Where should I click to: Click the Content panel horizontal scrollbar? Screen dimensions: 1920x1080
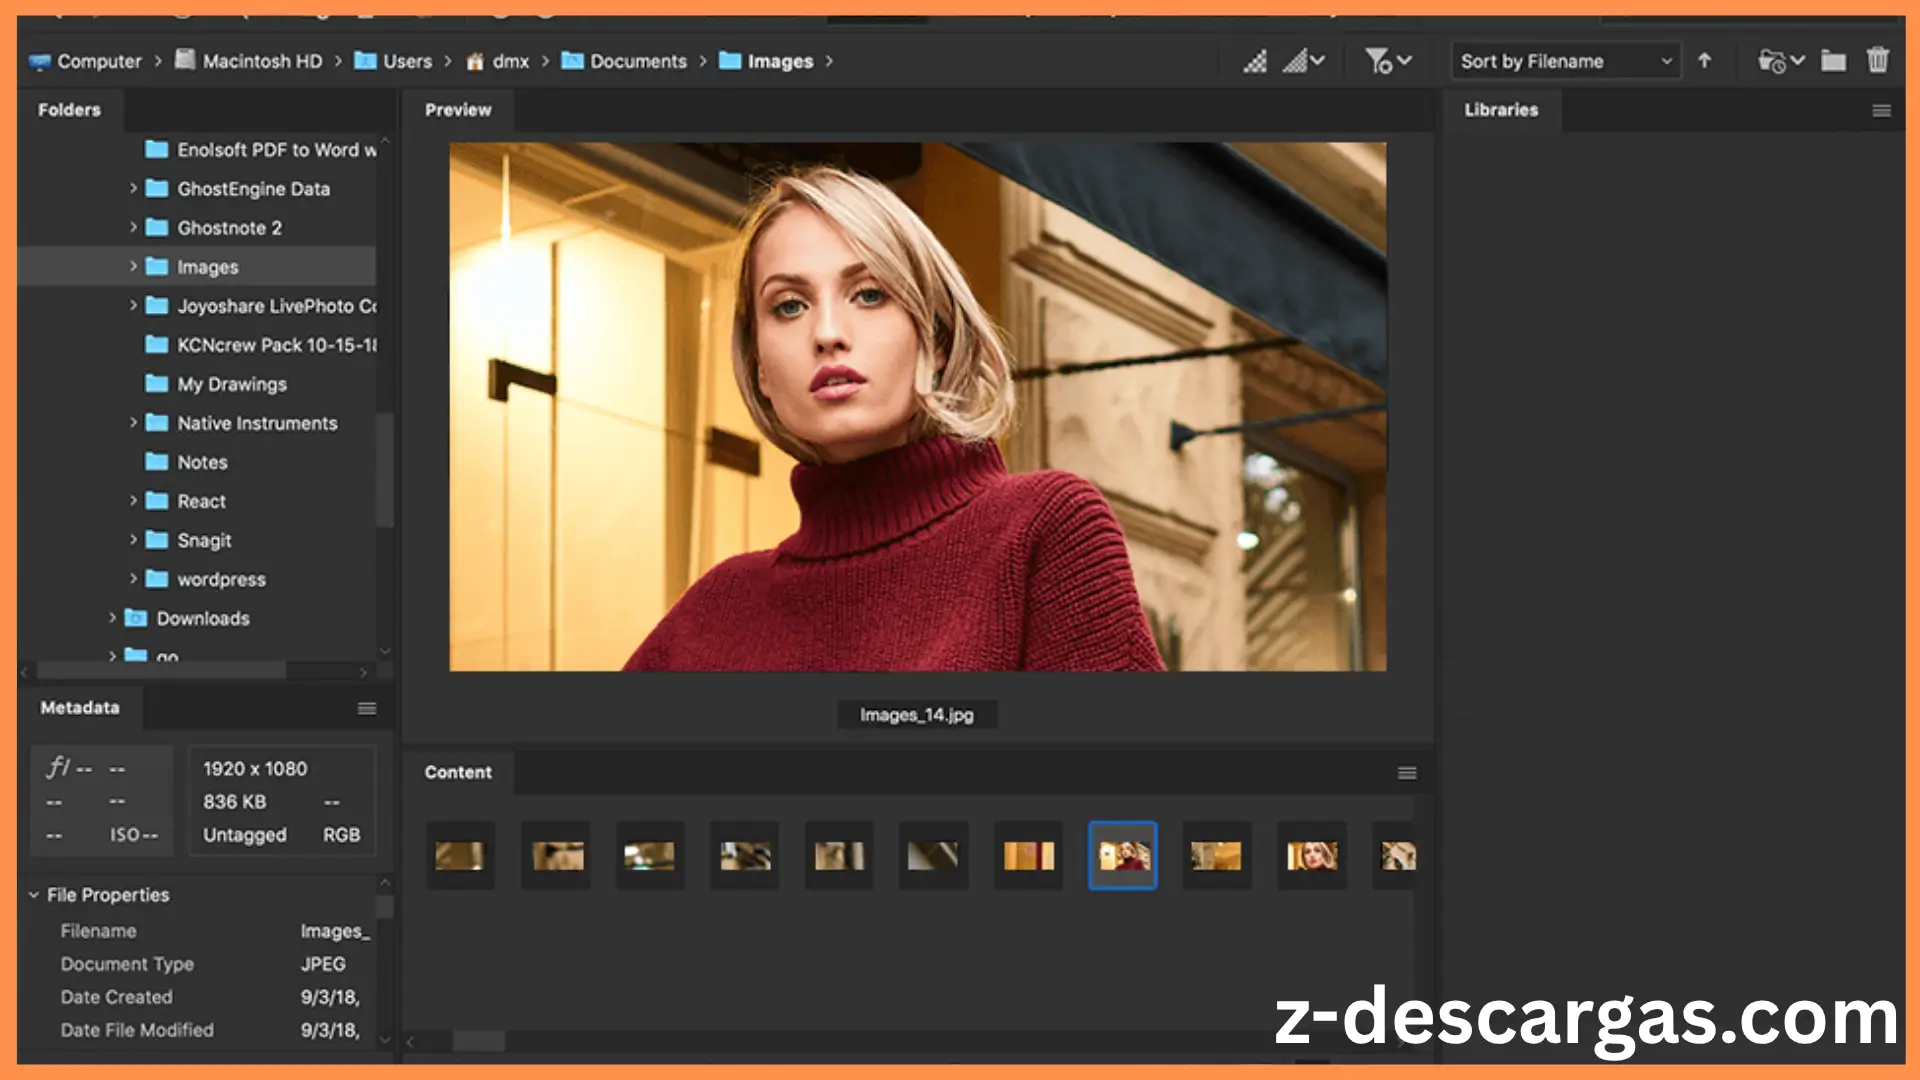point(479,1042)
